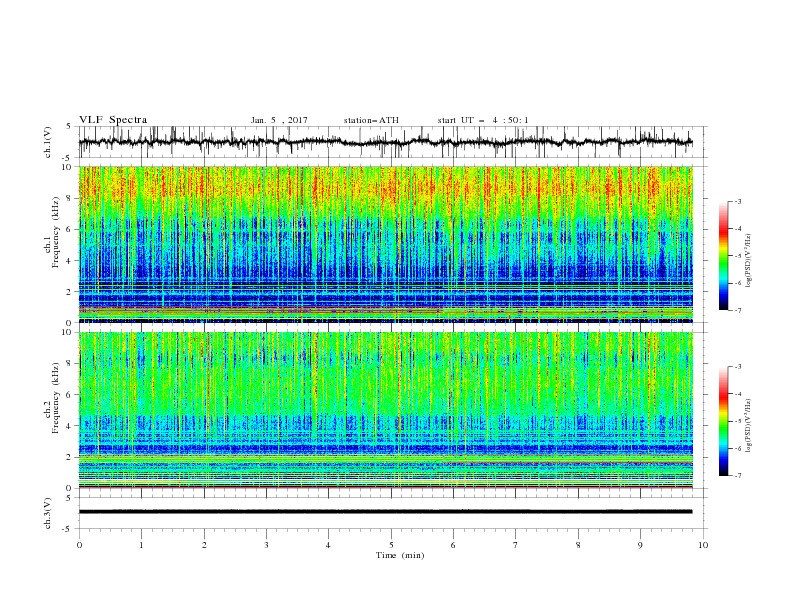
Task: Click the "station=ATH" label
Action: click(371, 120)
